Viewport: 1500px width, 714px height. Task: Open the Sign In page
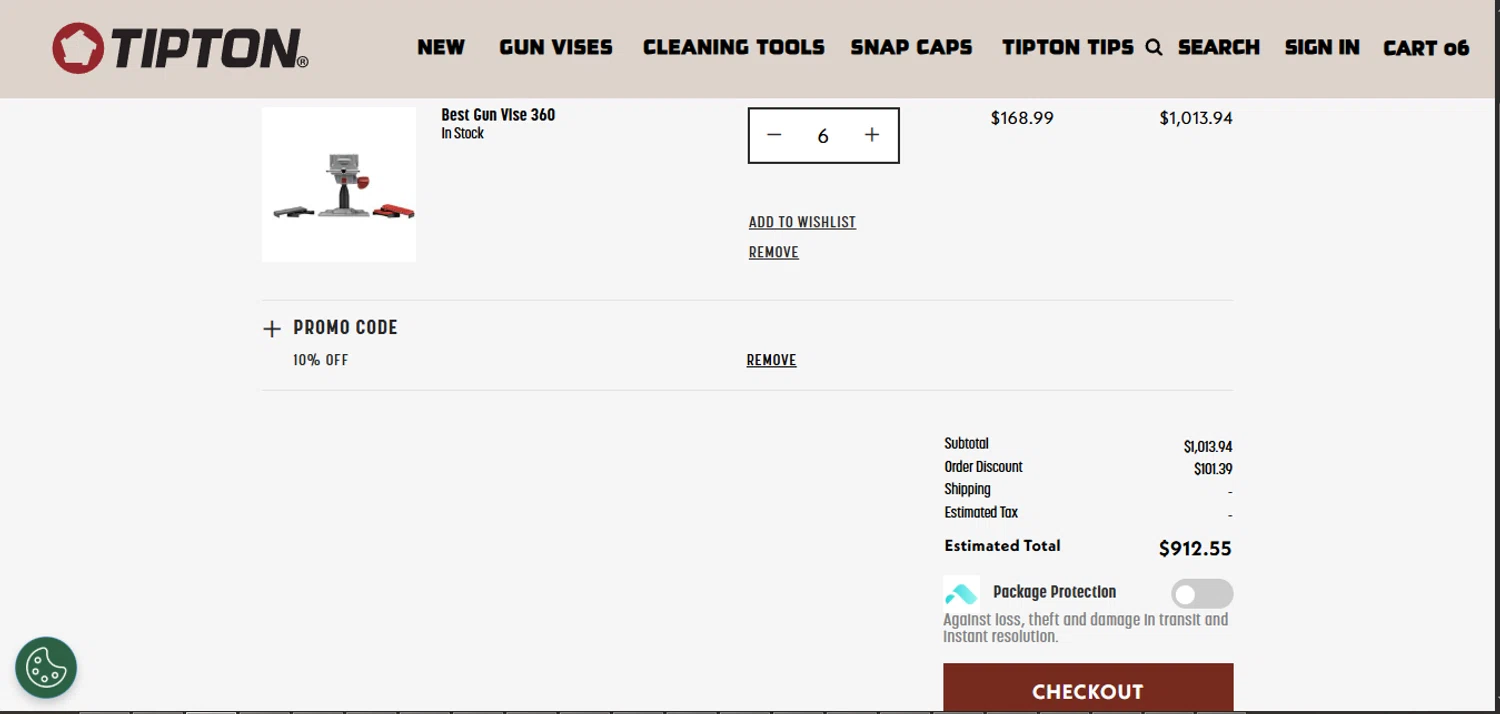click(1322, 47)
